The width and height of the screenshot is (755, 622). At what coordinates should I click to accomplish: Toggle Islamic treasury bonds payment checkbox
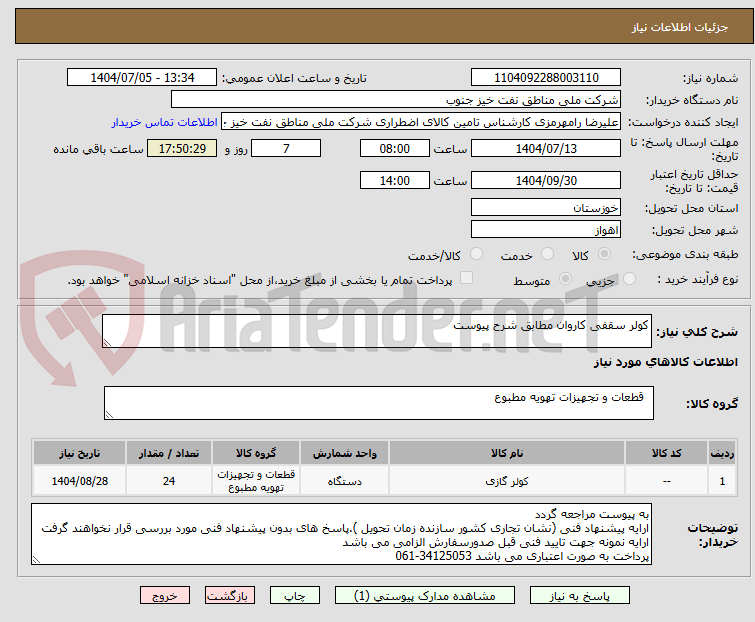point(466,278)
